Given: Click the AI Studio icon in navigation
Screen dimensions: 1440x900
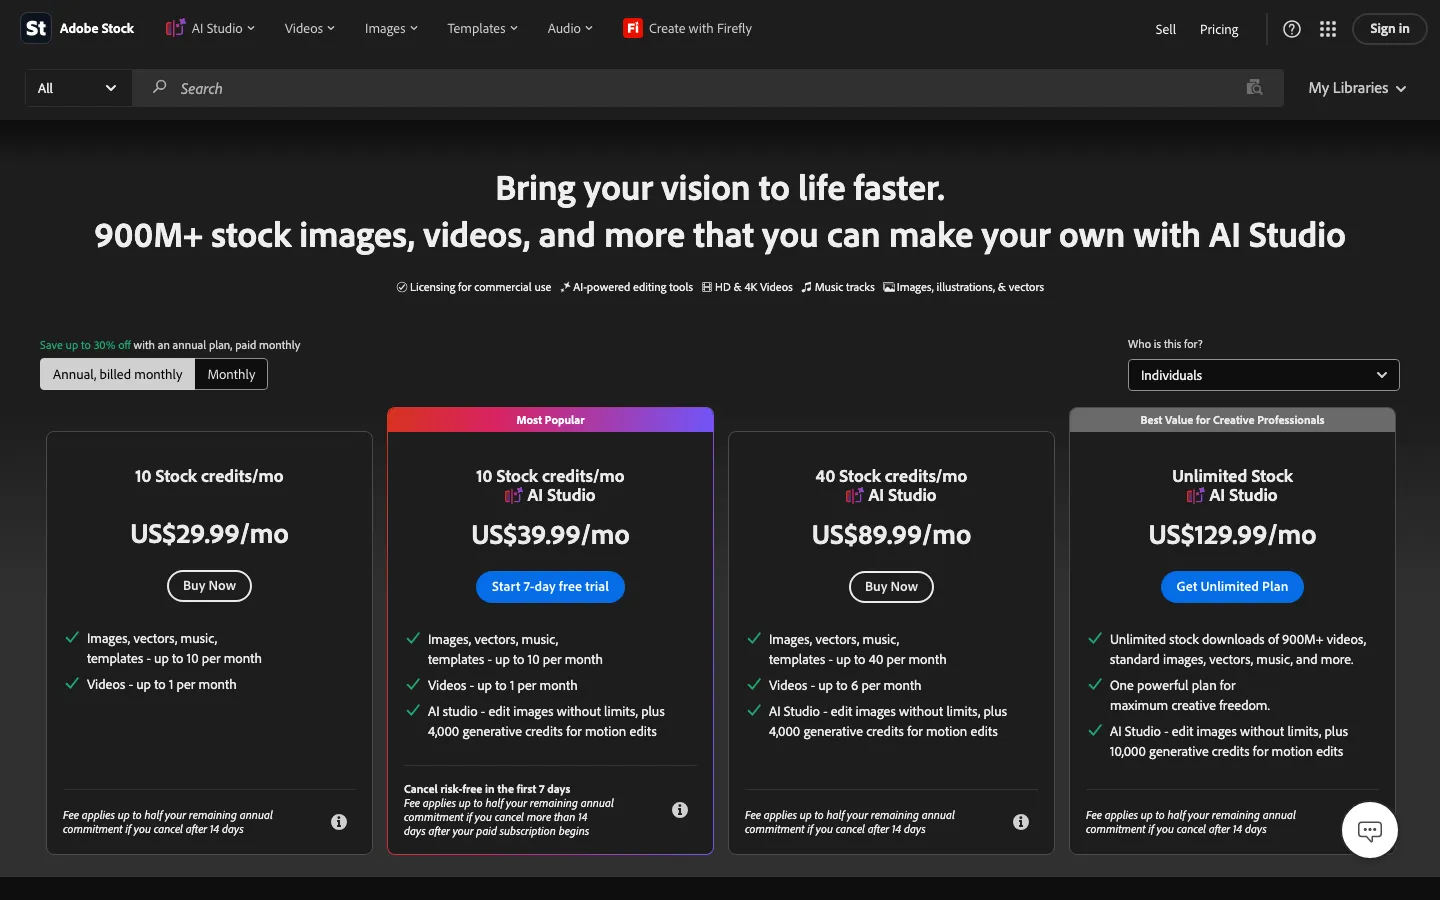Looking at the screenshot, I should [x=175, y=28].
